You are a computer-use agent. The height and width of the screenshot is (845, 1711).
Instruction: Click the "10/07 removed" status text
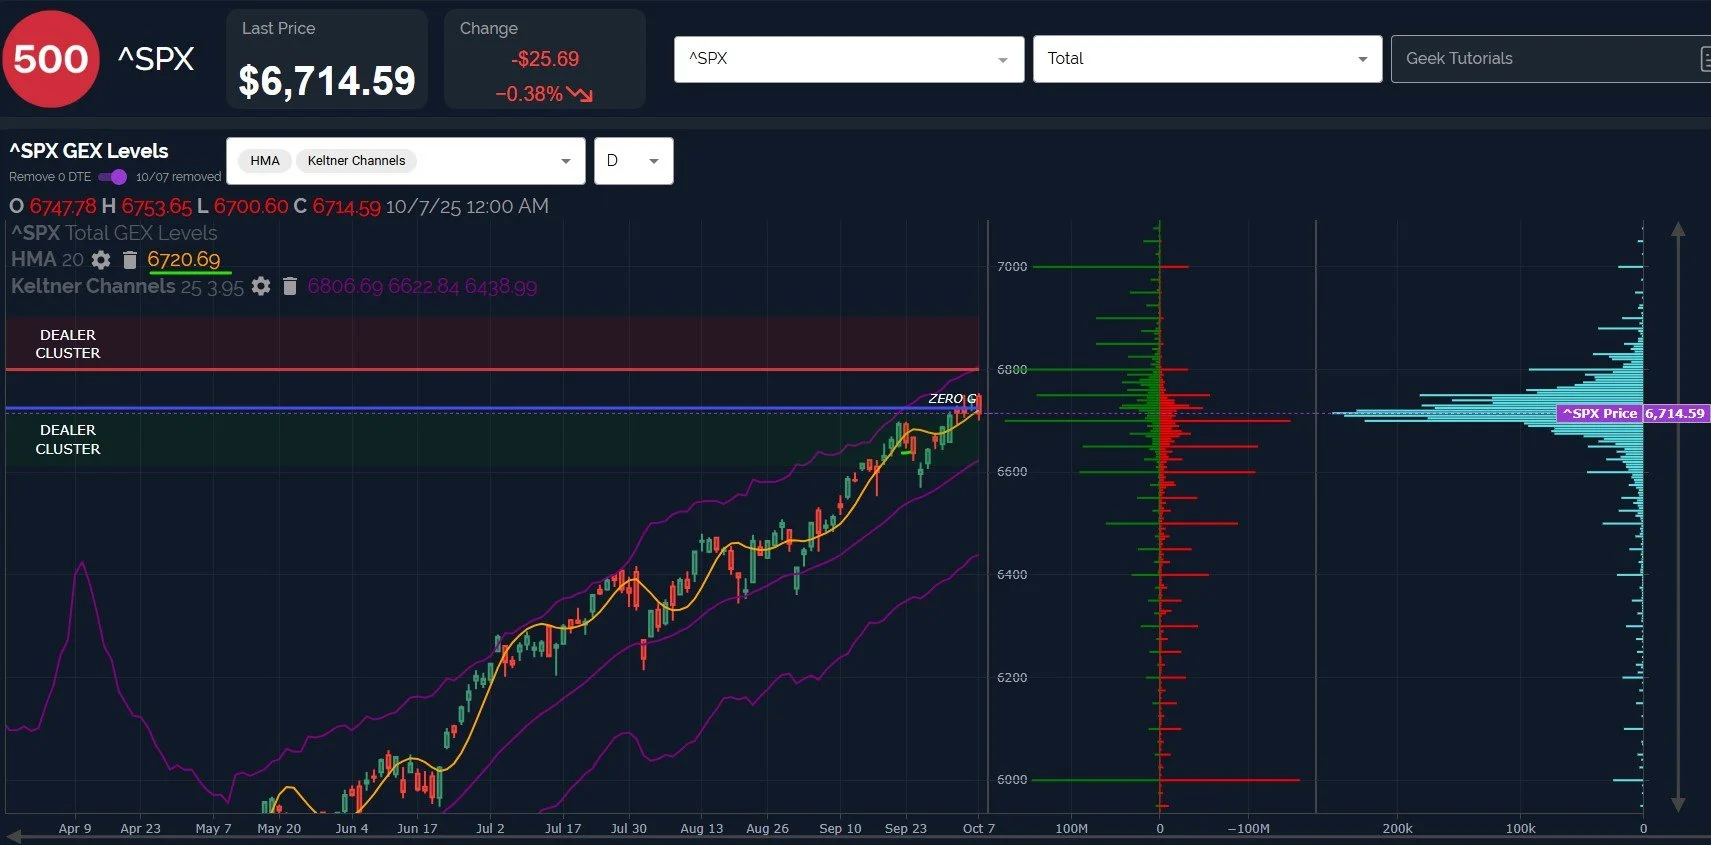(x=178, y=177)
